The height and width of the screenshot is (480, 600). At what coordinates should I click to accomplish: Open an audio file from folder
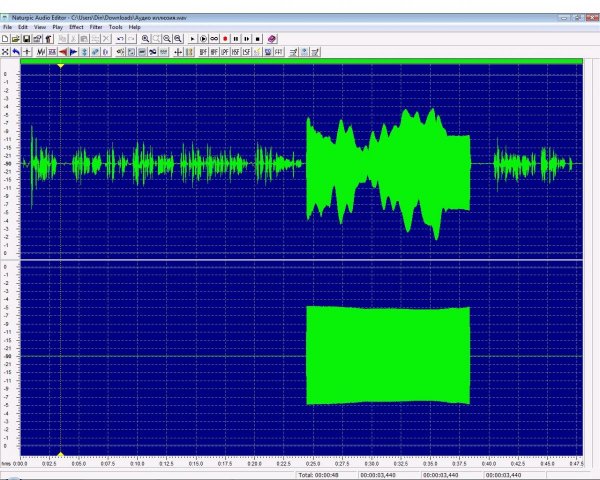tap(16, 39)
